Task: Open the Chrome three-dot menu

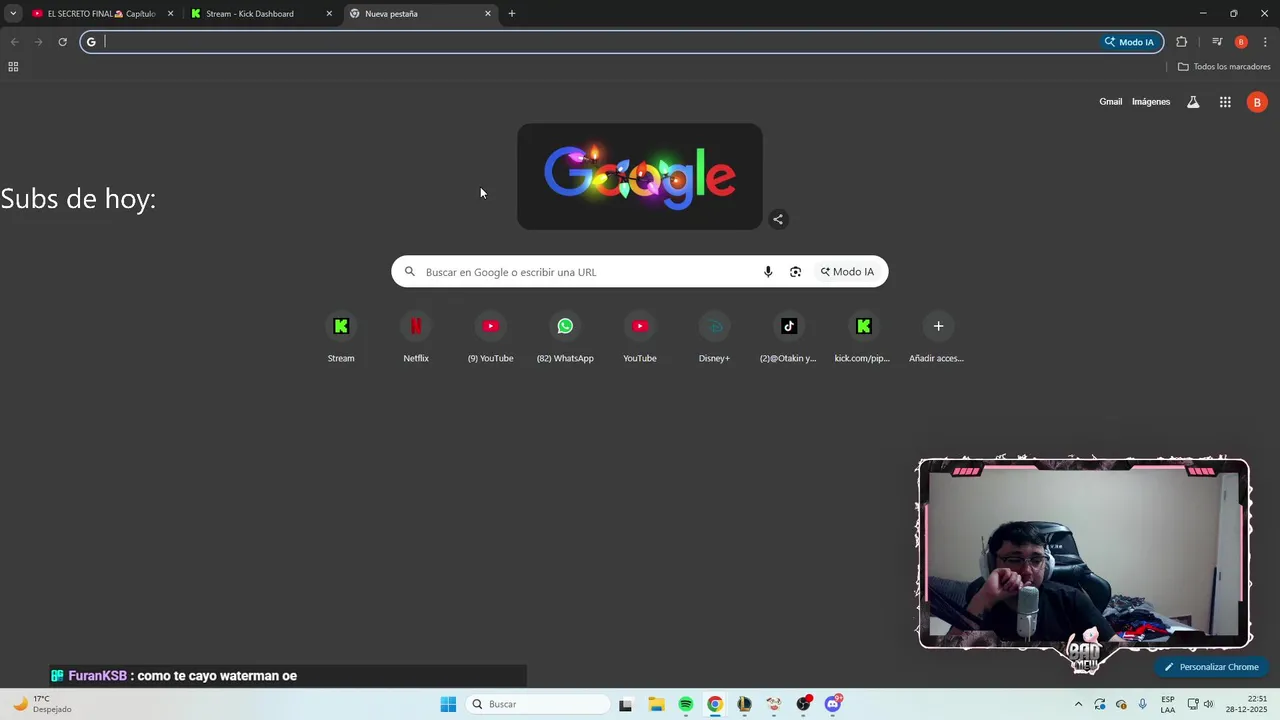Action: coord(1265,42)
